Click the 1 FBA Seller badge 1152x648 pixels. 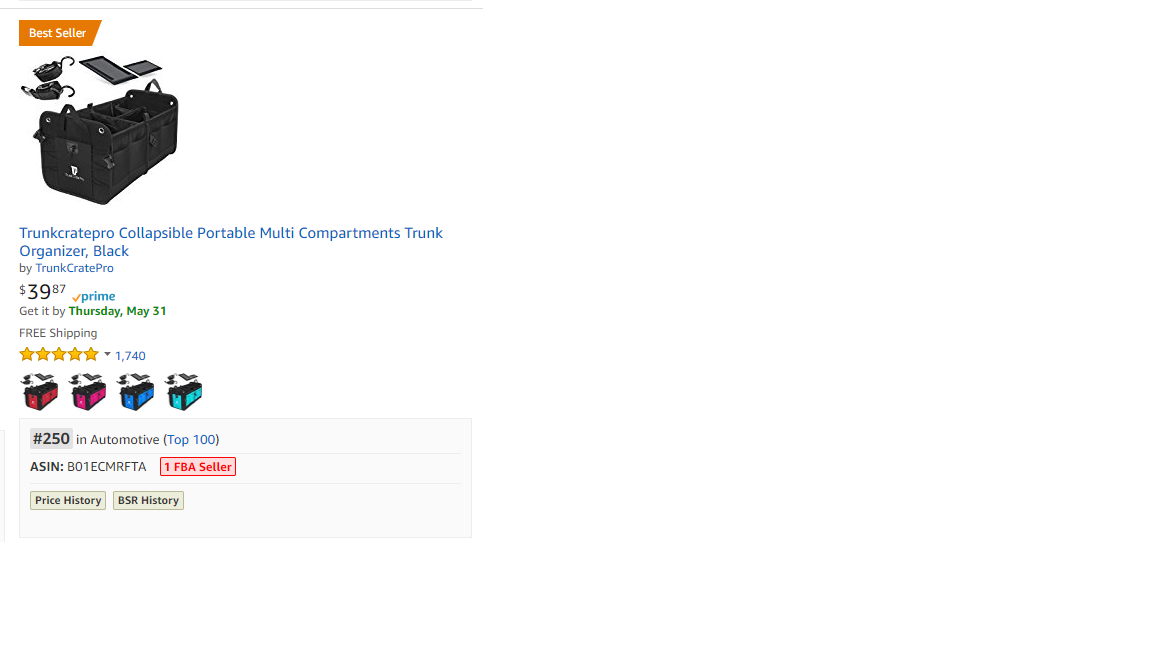[x=198, y=467]
